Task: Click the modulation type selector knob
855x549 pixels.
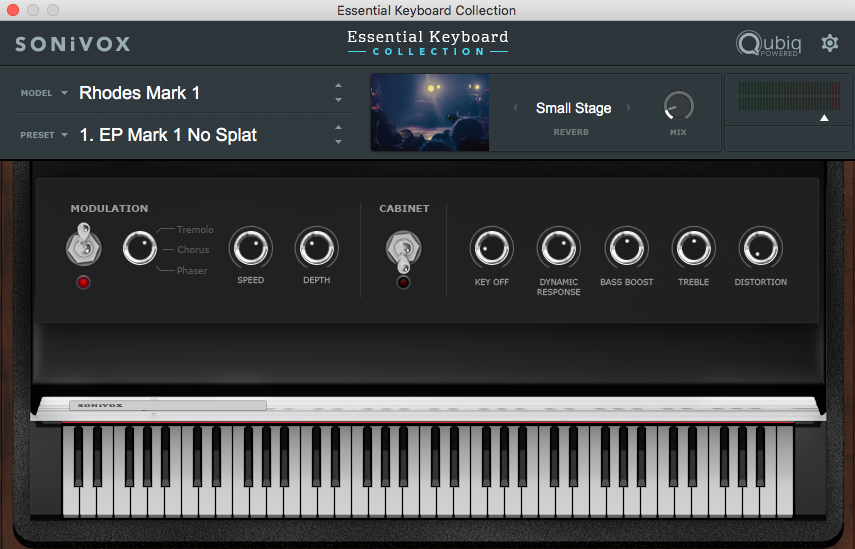Action: click(x=141, y=248)
